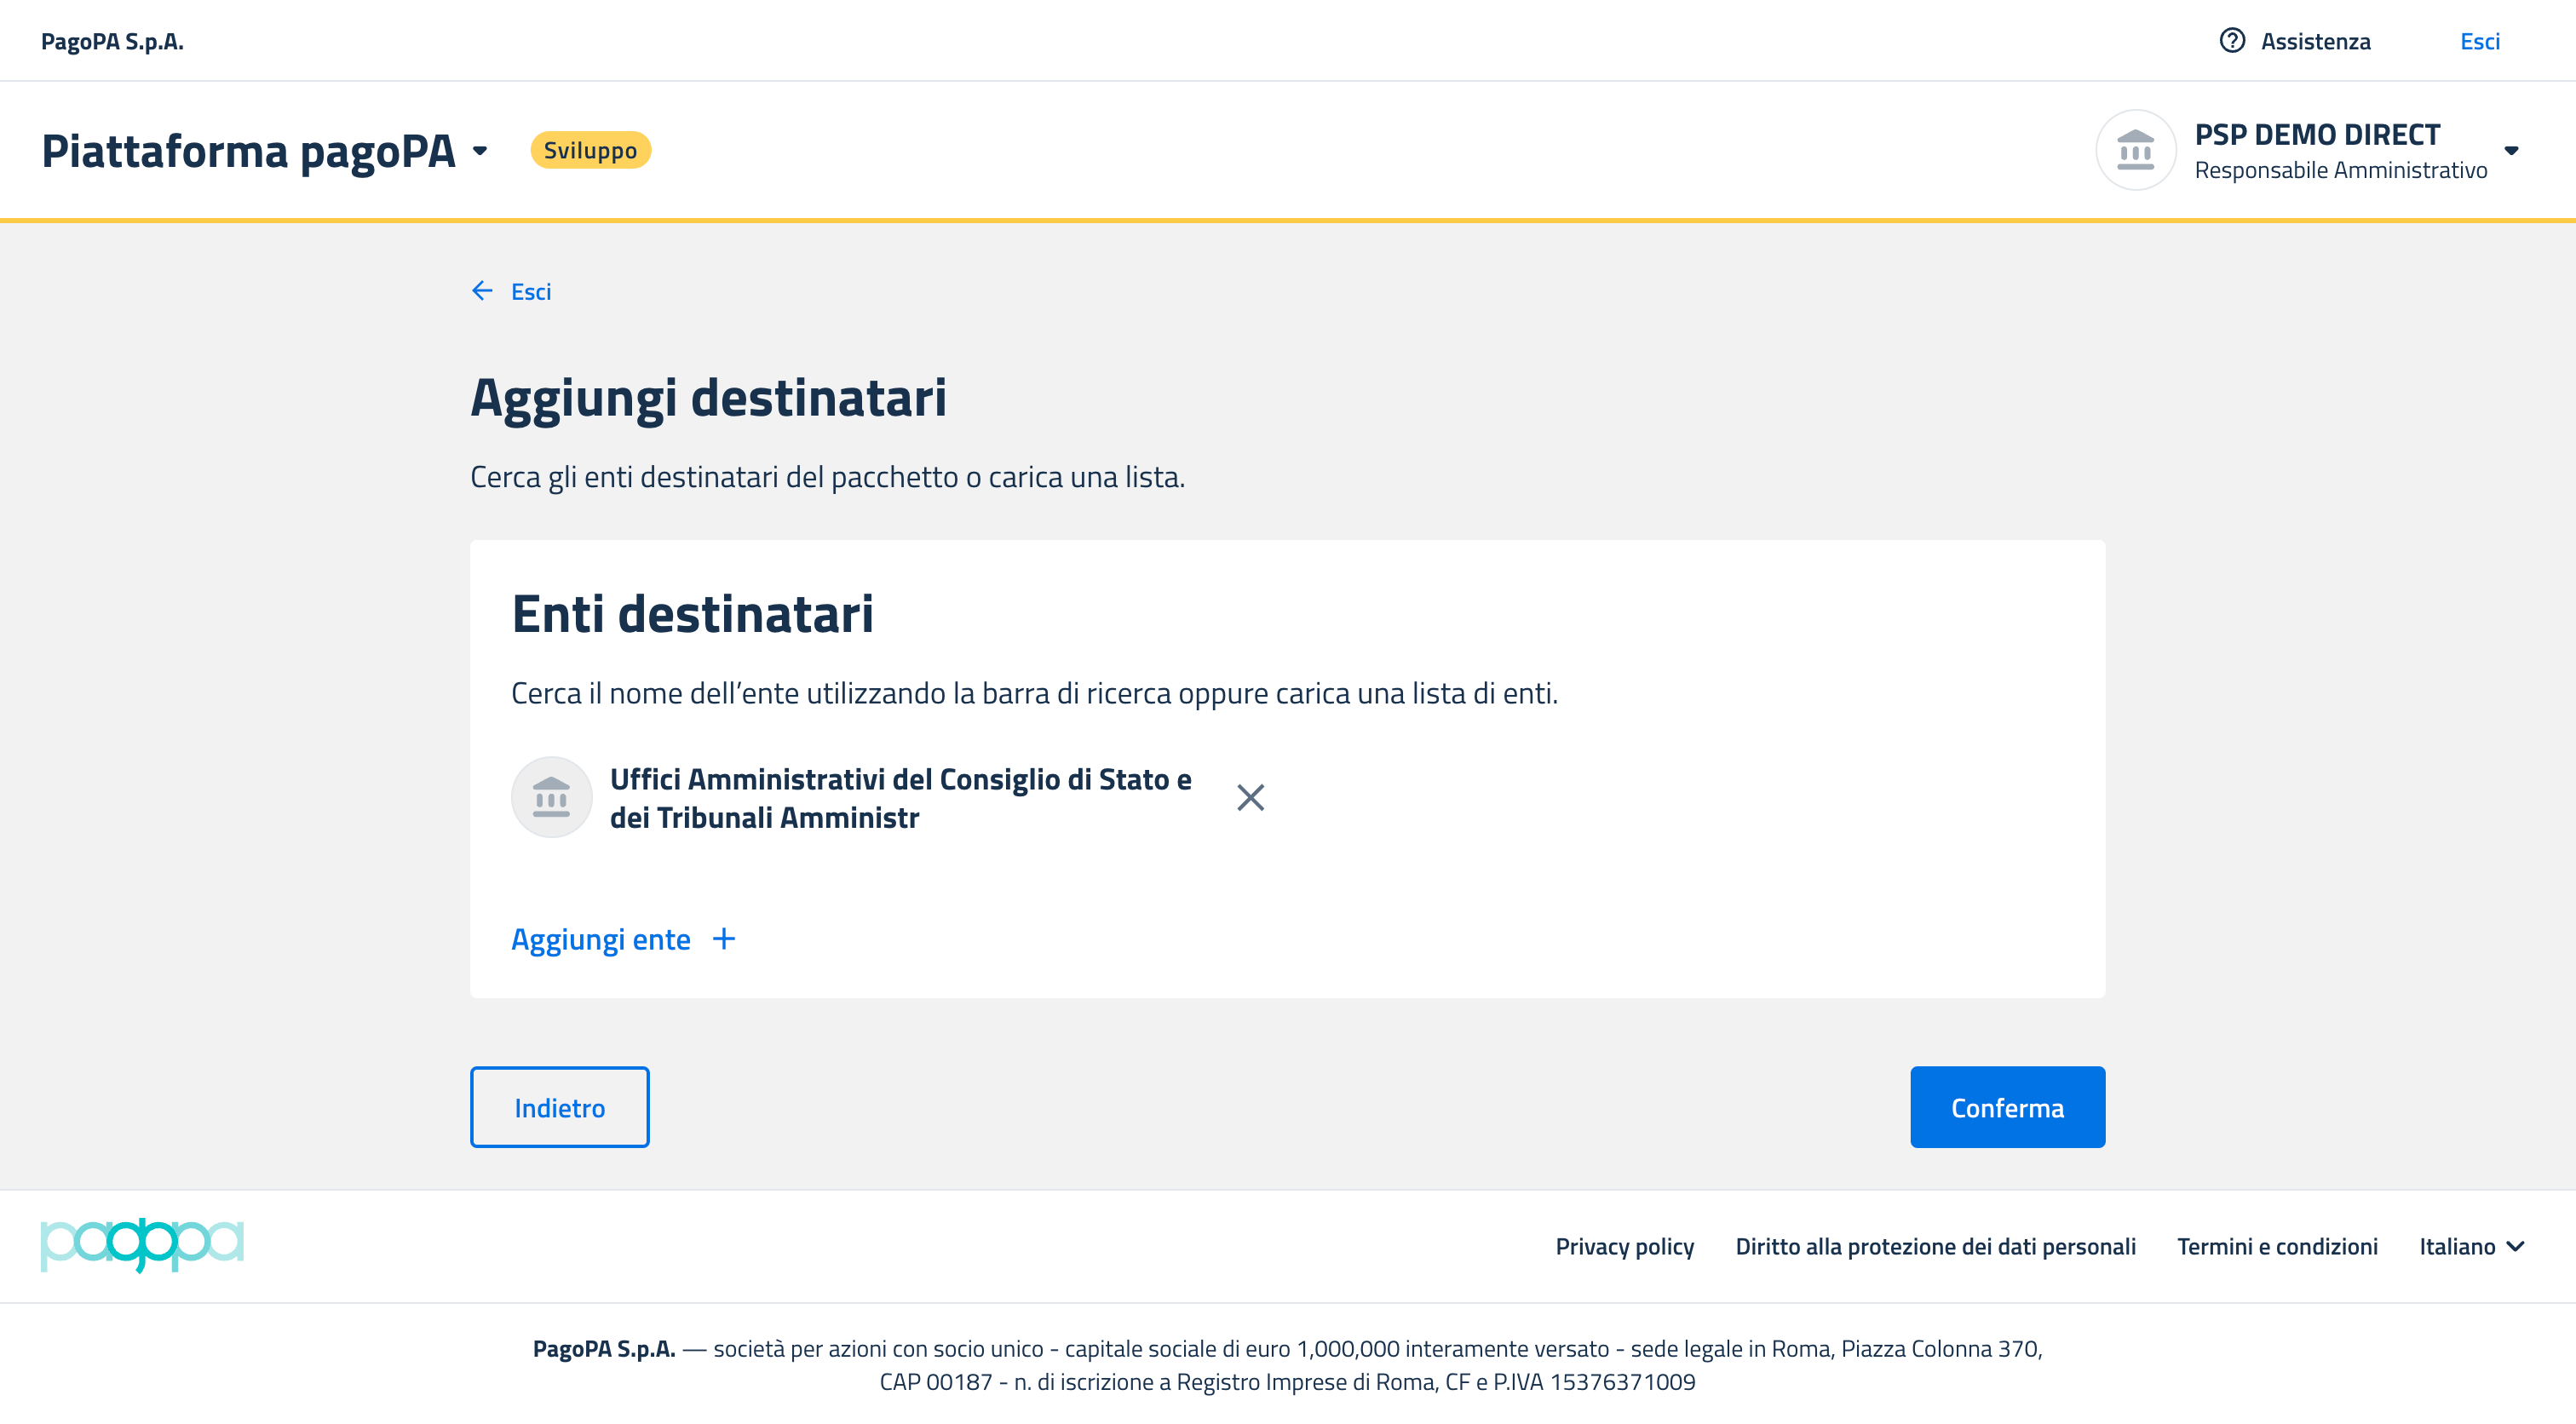
Task: Click the PSP DEMO DIRECT institution avatar
Action: click(x=2135, y=151)
